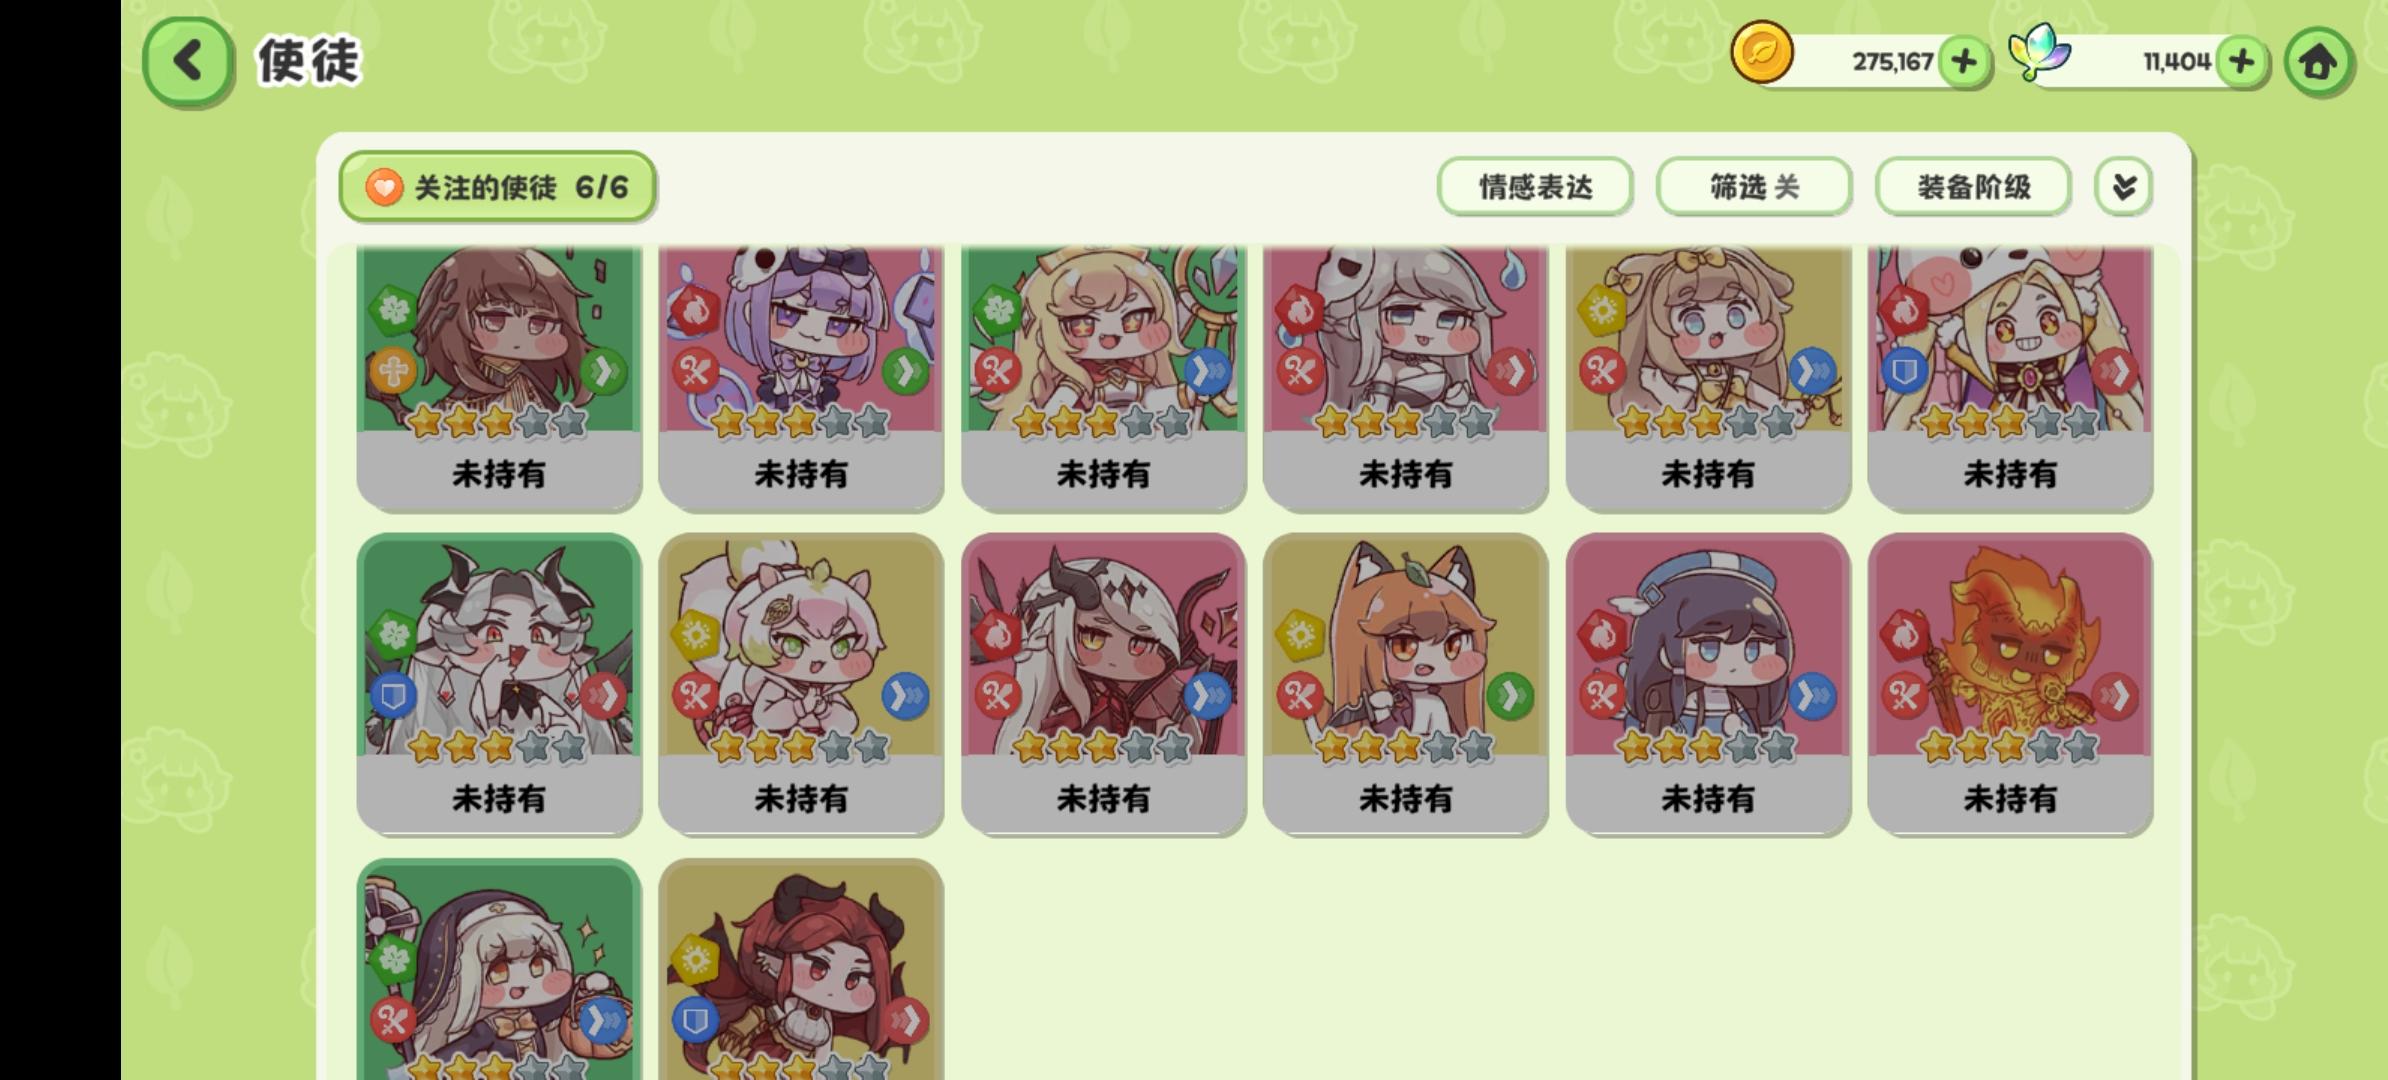Open the 情感表达 tab
2388x1080 pixels.
click(x=1535, y=187)
